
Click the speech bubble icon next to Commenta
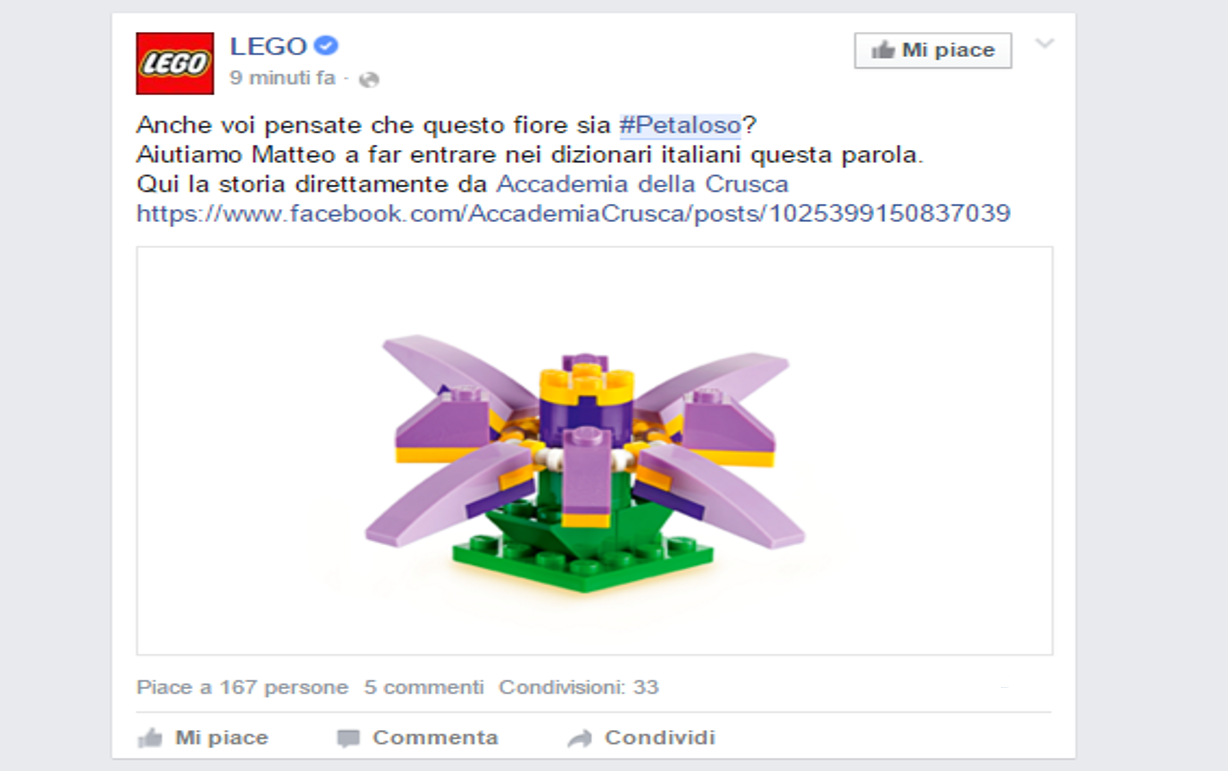click(348, 739)
